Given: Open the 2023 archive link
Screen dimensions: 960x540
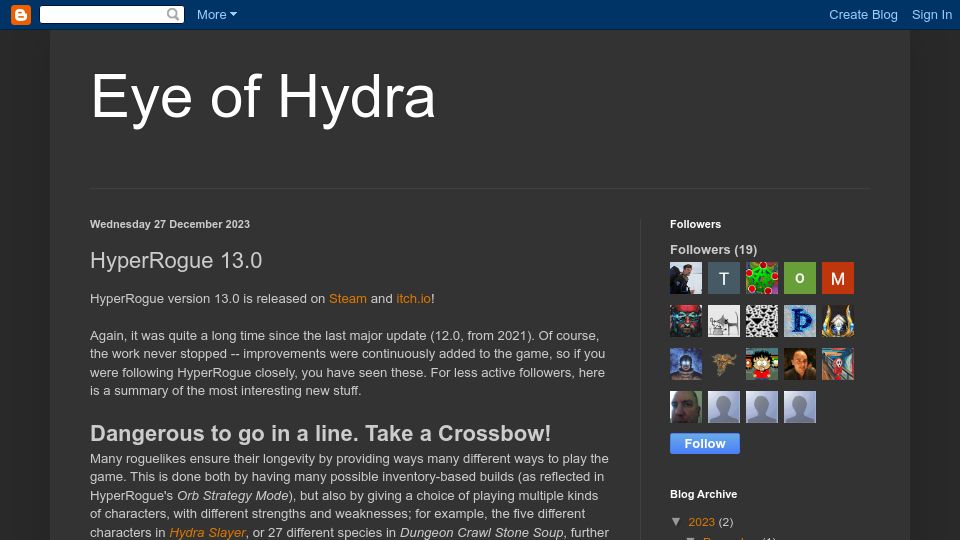Looking at the screenshot, I should point(701,522).
